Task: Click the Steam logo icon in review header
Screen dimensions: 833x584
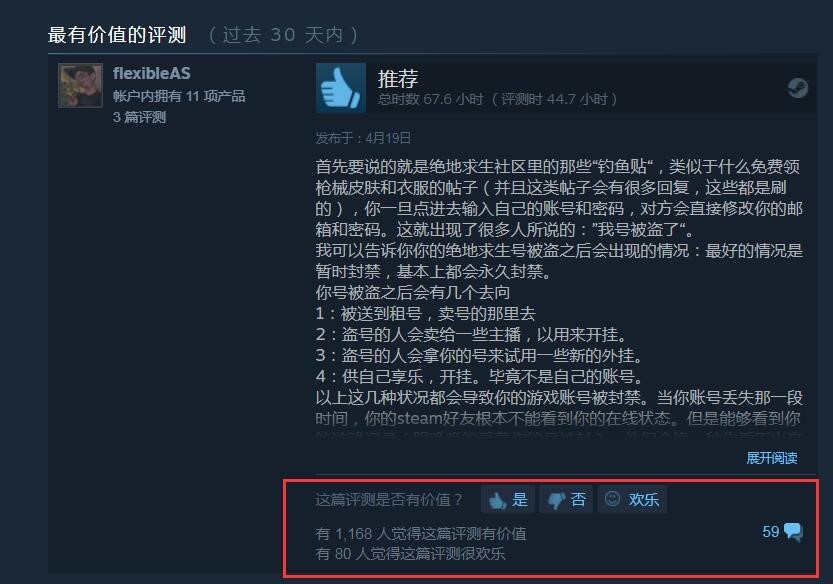Action: click(797, 88)
